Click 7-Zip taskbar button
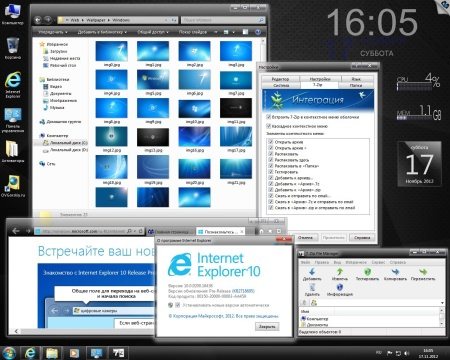450x360 pixels. click(x=118, y=353)
